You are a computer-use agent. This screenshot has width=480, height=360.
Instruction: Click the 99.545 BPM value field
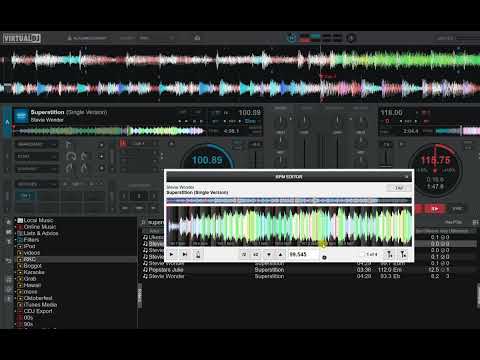[x=302, y=254]
